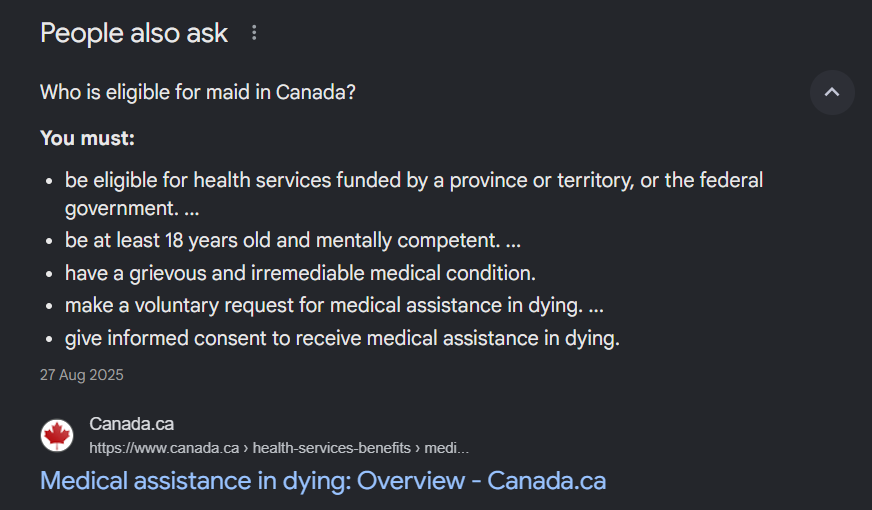872x510 pixels.
Task: Click the bold "You must:" text
Action: click(87, 138)
